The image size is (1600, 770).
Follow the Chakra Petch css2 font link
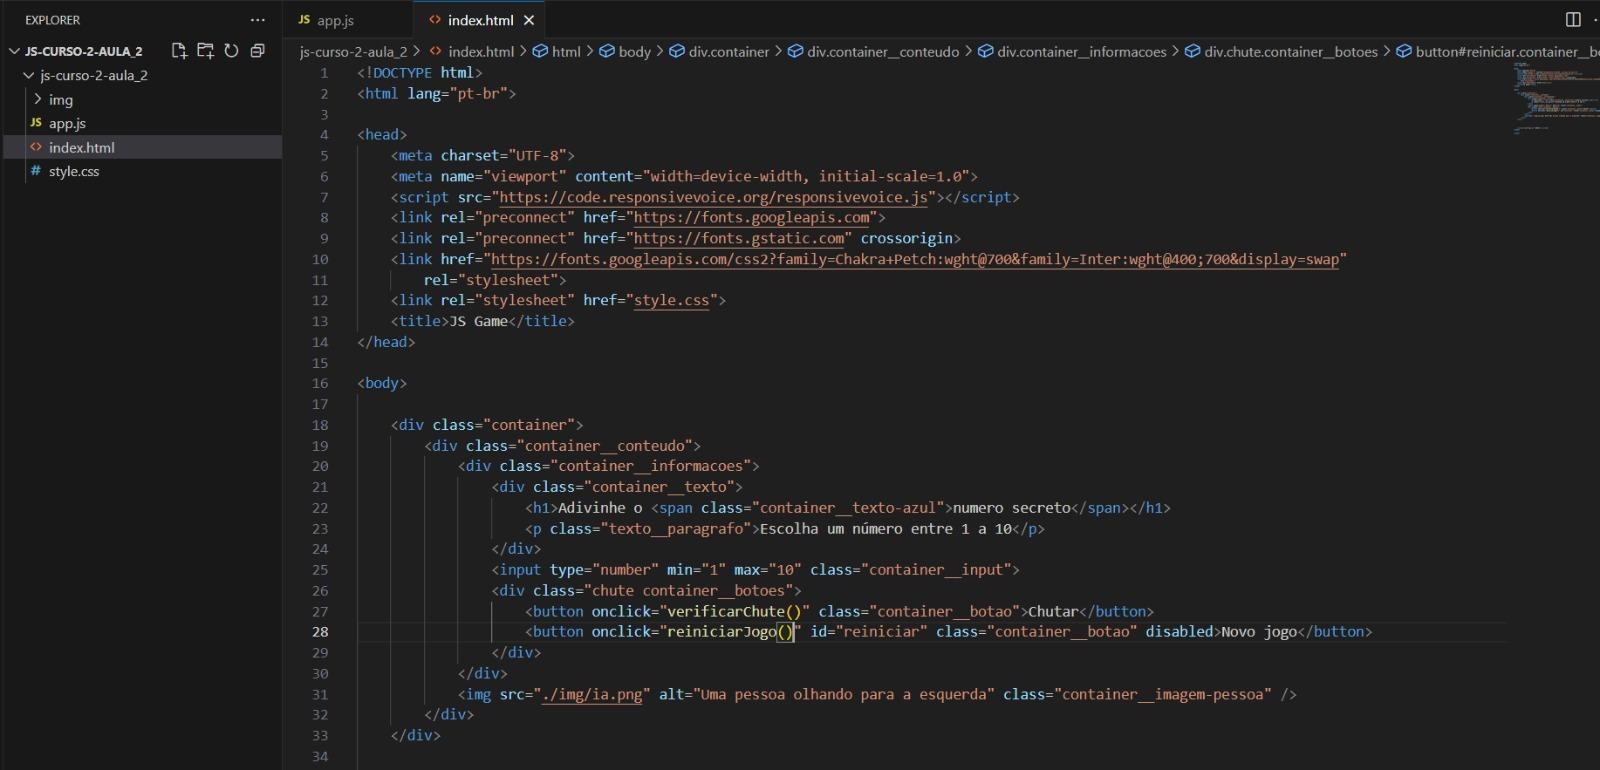(914, 259)
